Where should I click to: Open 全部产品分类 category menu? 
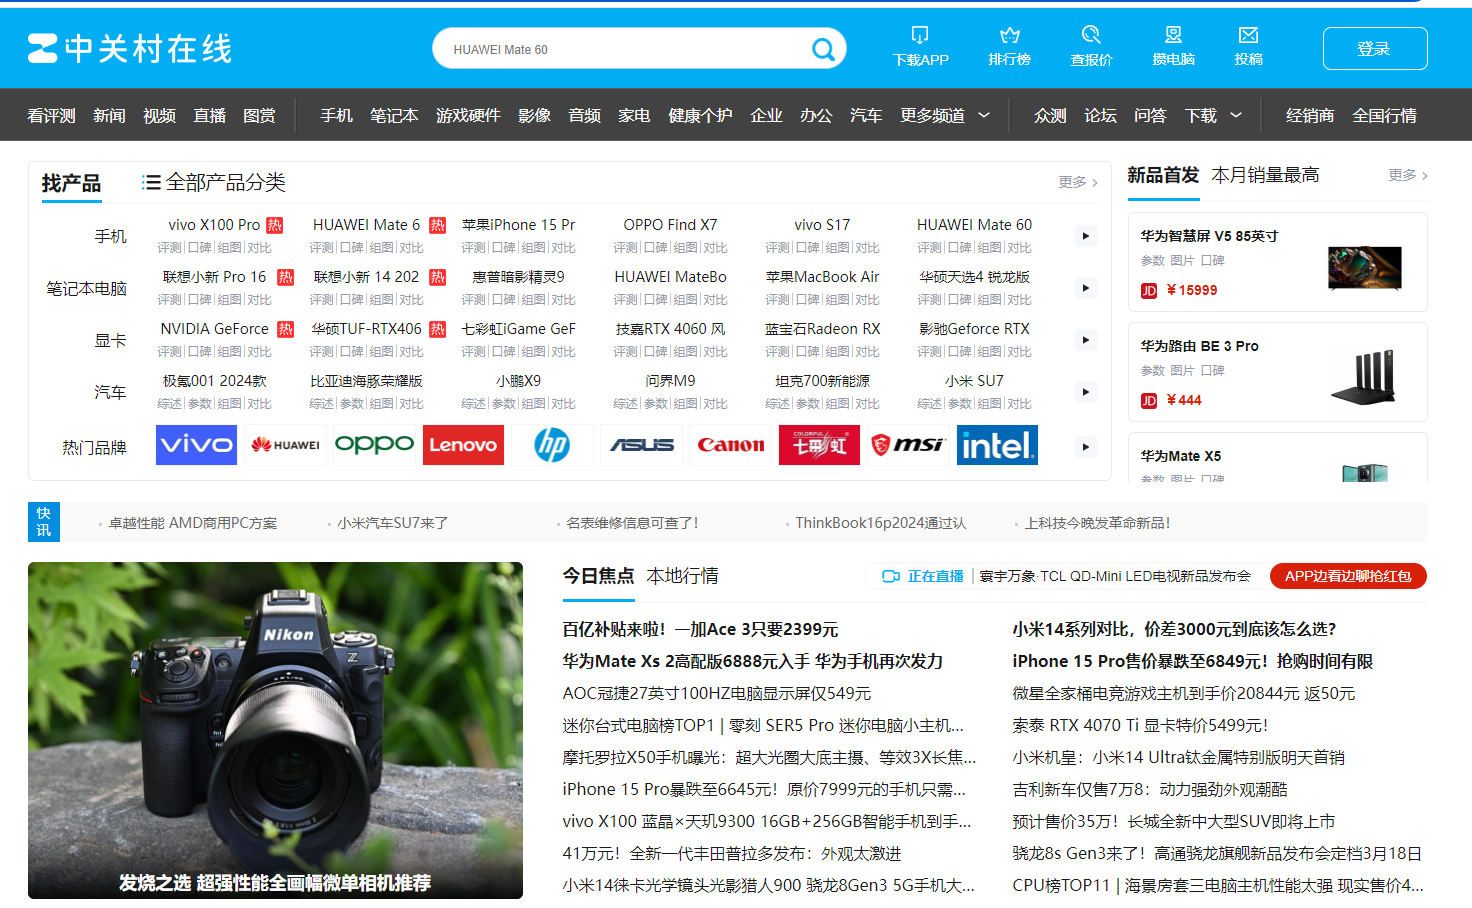(214, 182)
